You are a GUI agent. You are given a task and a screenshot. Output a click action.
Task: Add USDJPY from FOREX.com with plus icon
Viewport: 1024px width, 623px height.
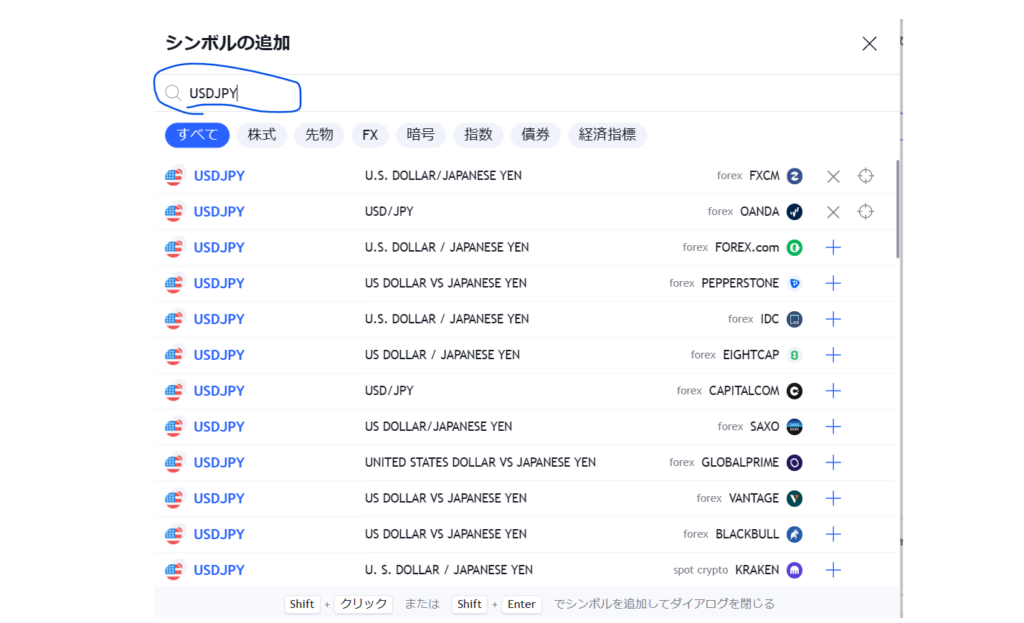833,248
